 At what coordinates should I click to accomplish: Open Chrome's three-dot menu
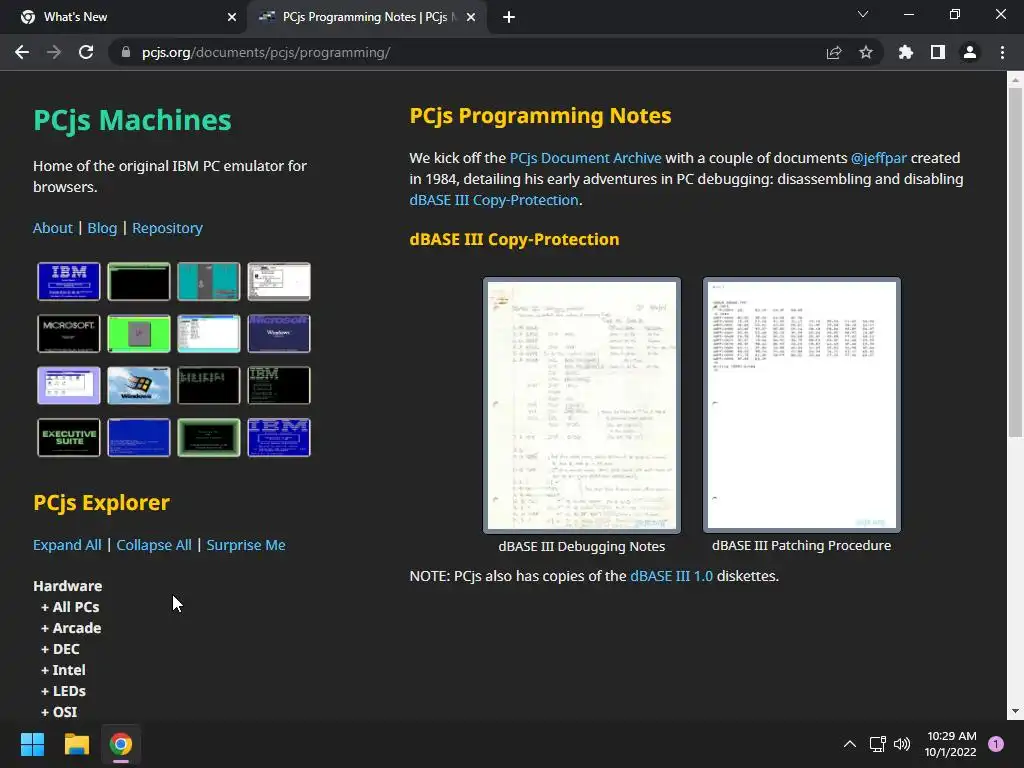point(1002,52)
